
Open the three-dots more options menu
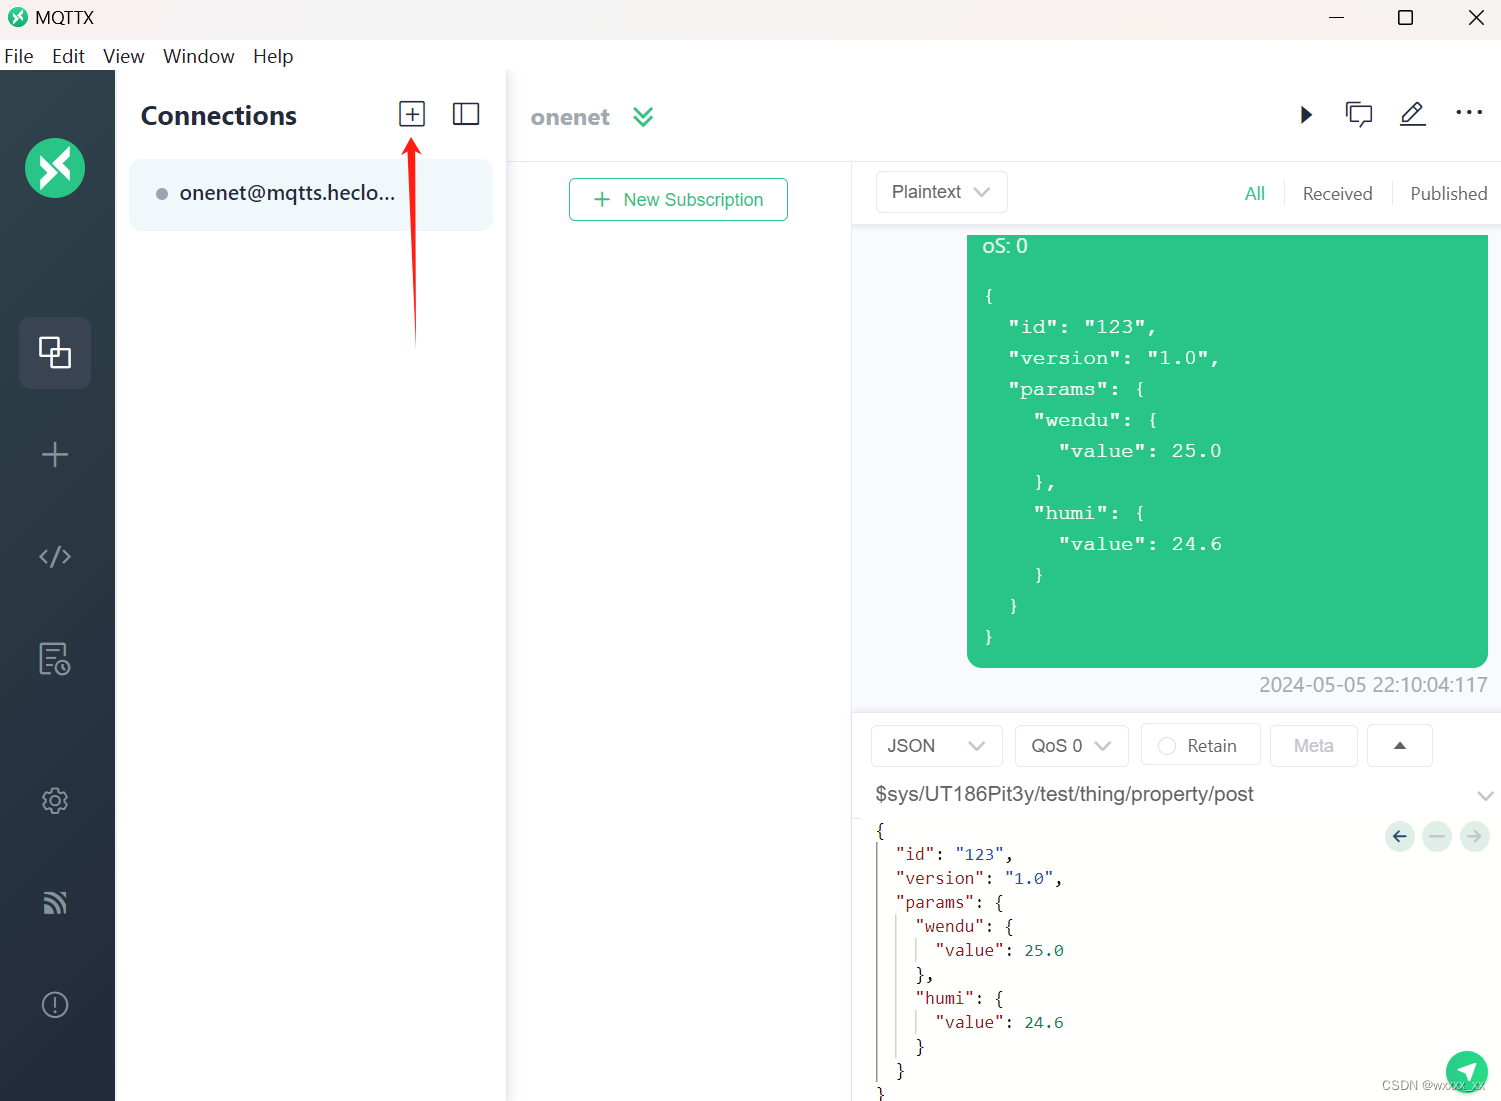point(1469,112)
